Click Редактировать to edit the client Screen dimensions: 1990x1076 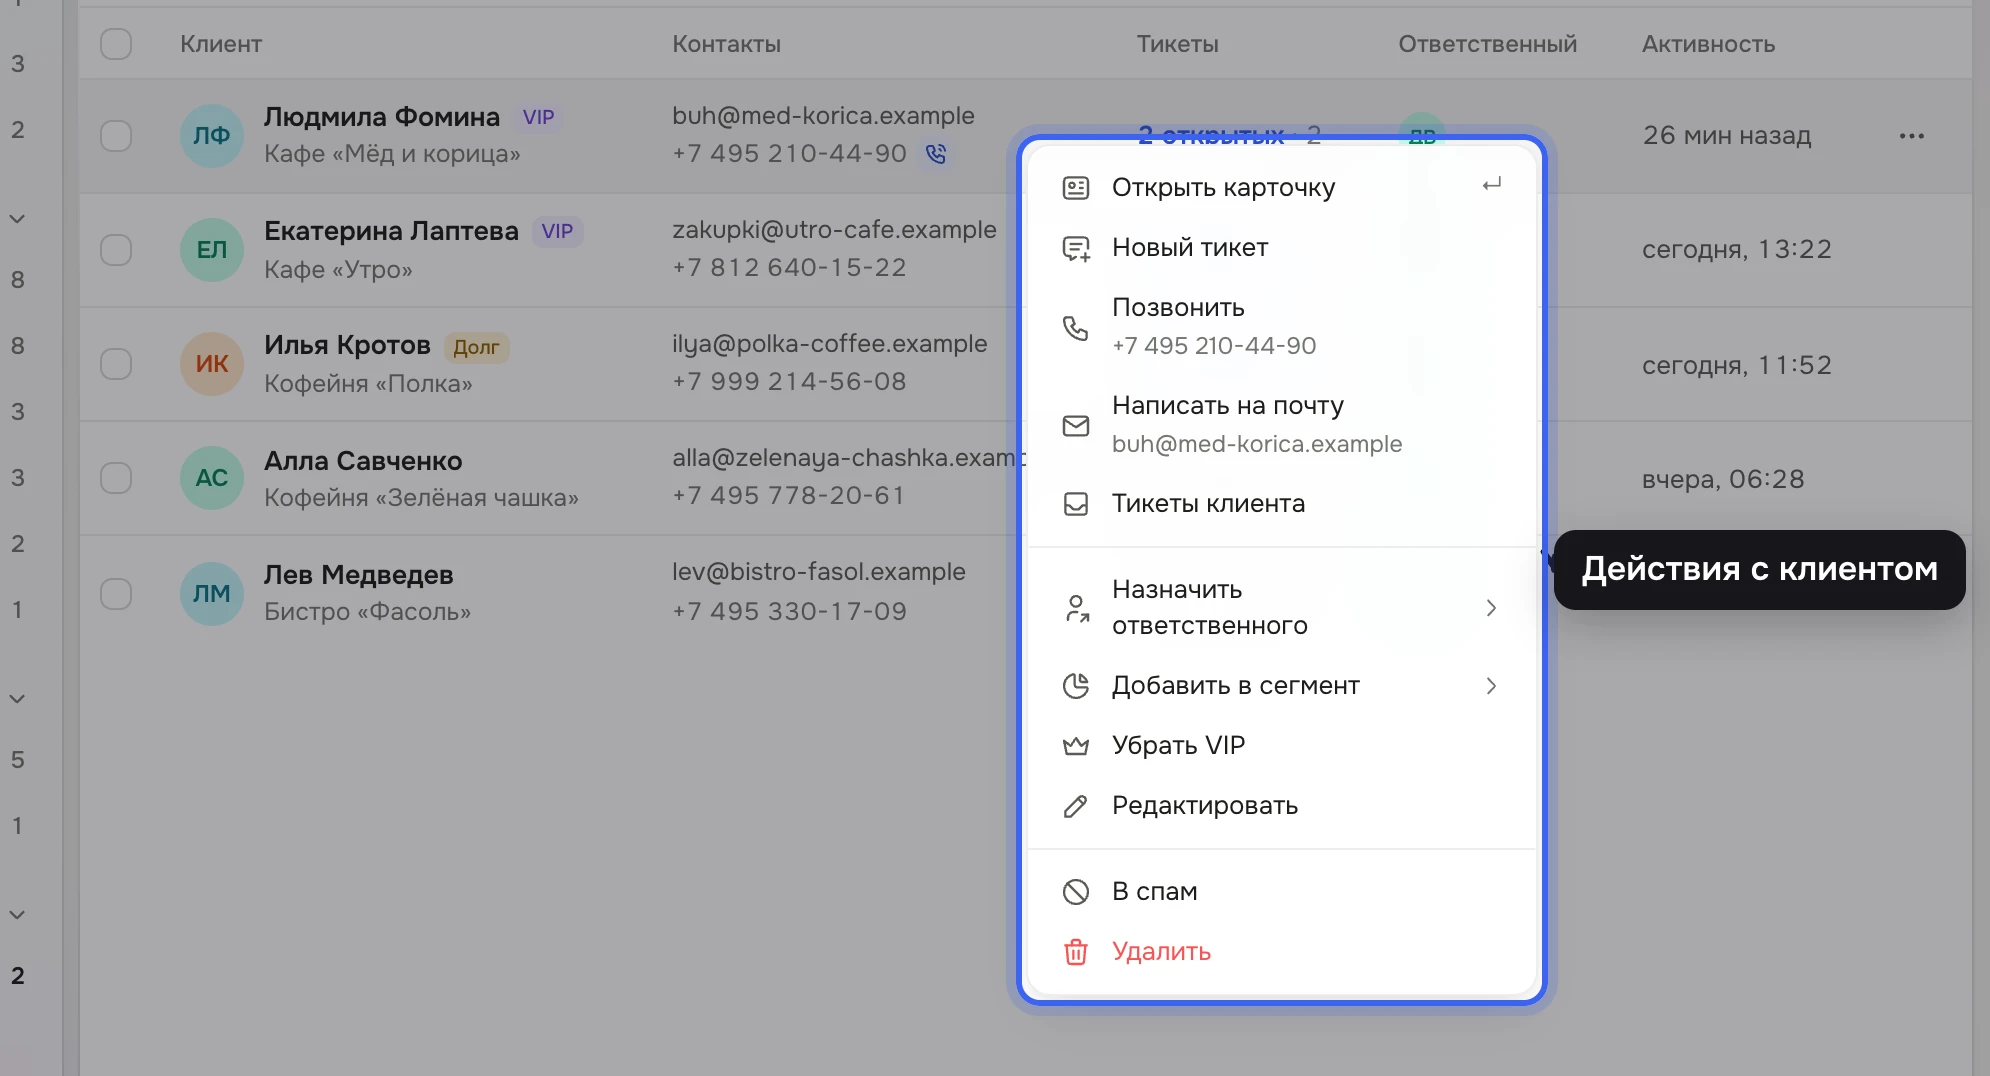[1282, 806]
